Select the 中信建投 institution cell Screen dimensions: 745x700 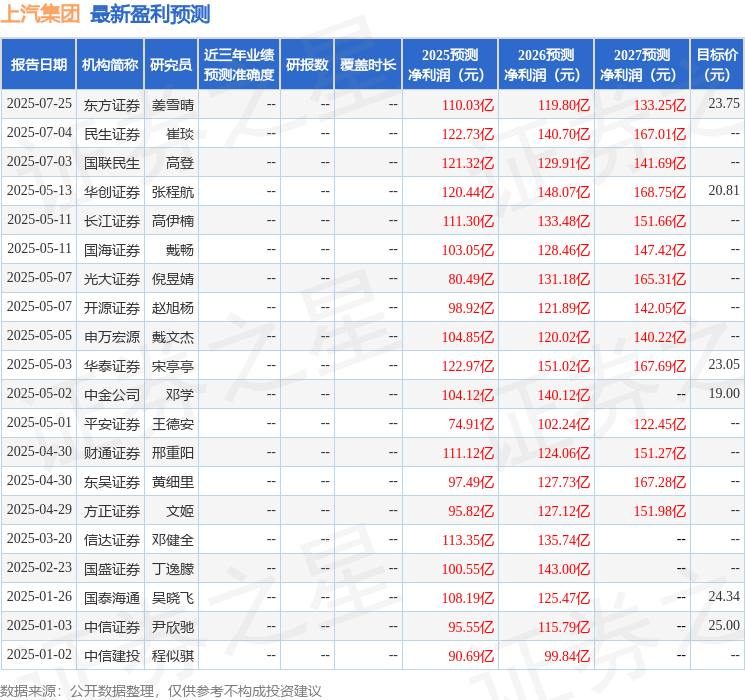point(112,656)
